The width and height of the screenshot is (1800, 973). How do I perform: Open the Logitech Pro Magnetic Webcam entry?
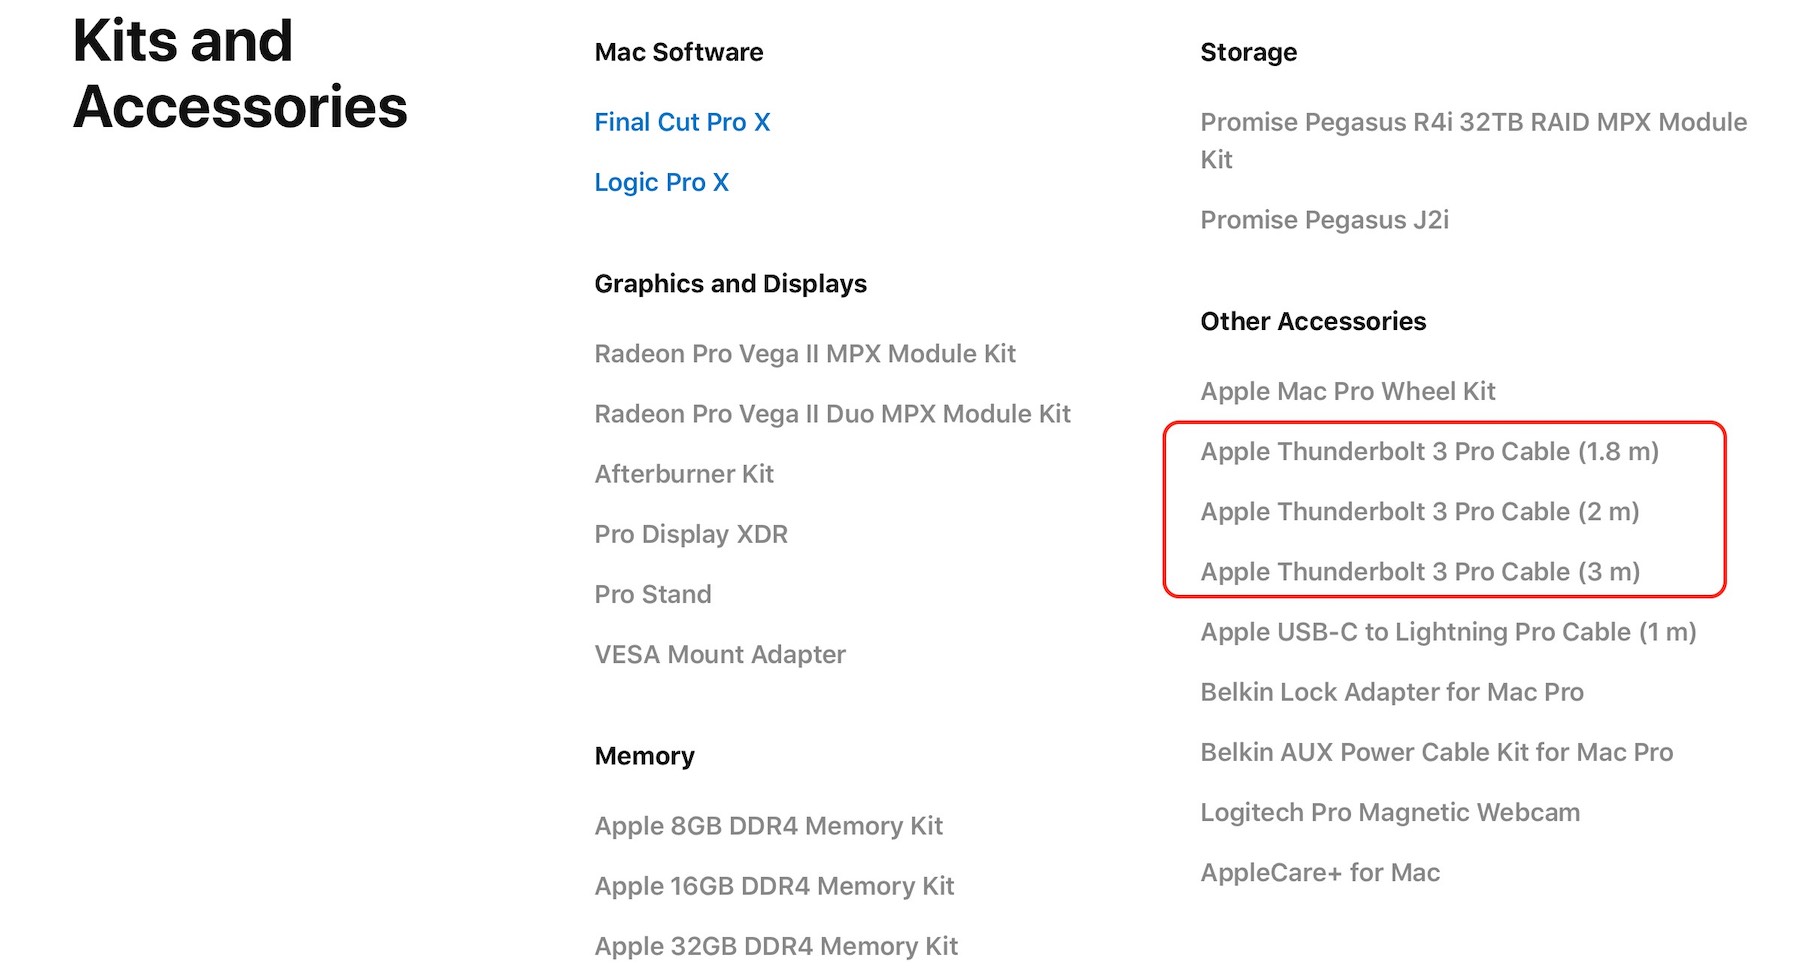[1390, 812]
